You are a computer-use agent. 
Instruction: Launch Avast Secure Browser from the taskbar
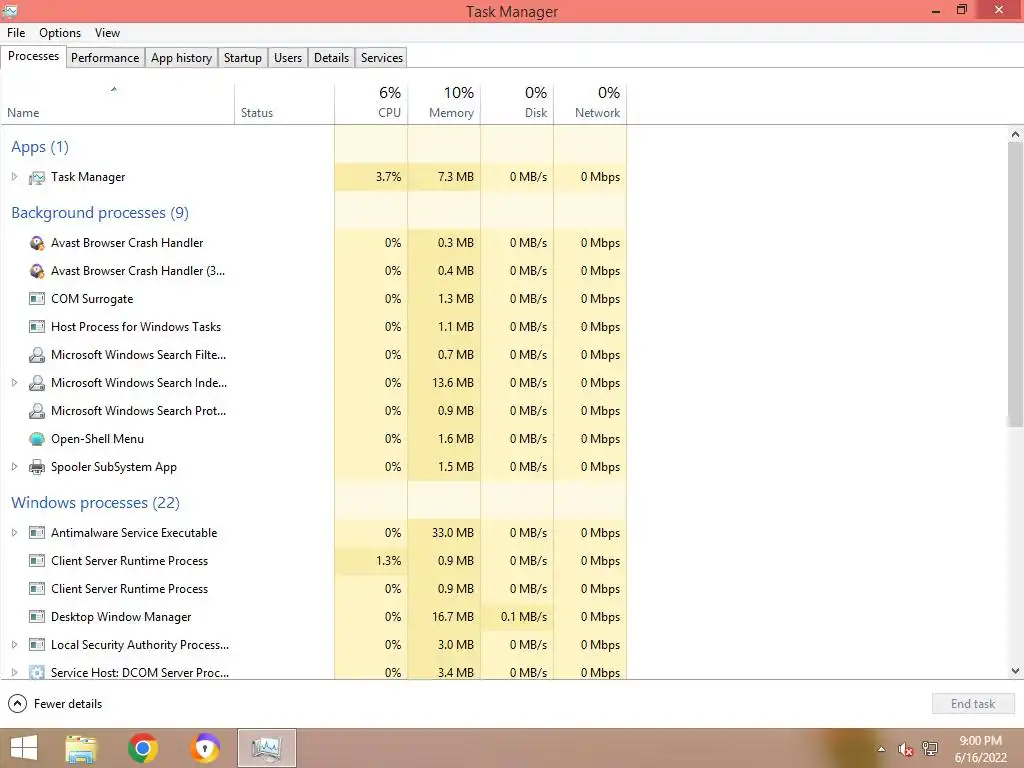tap(204, 748)
